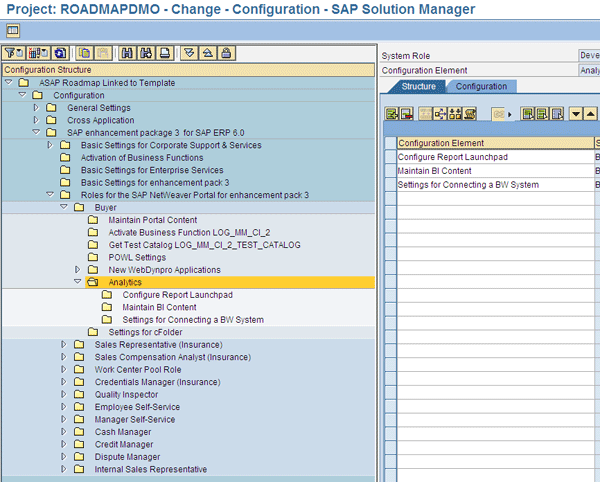Expand Basic Settings for Corporate Support & Services
This screenshot has width=600, height=482.
coord(50,145)
